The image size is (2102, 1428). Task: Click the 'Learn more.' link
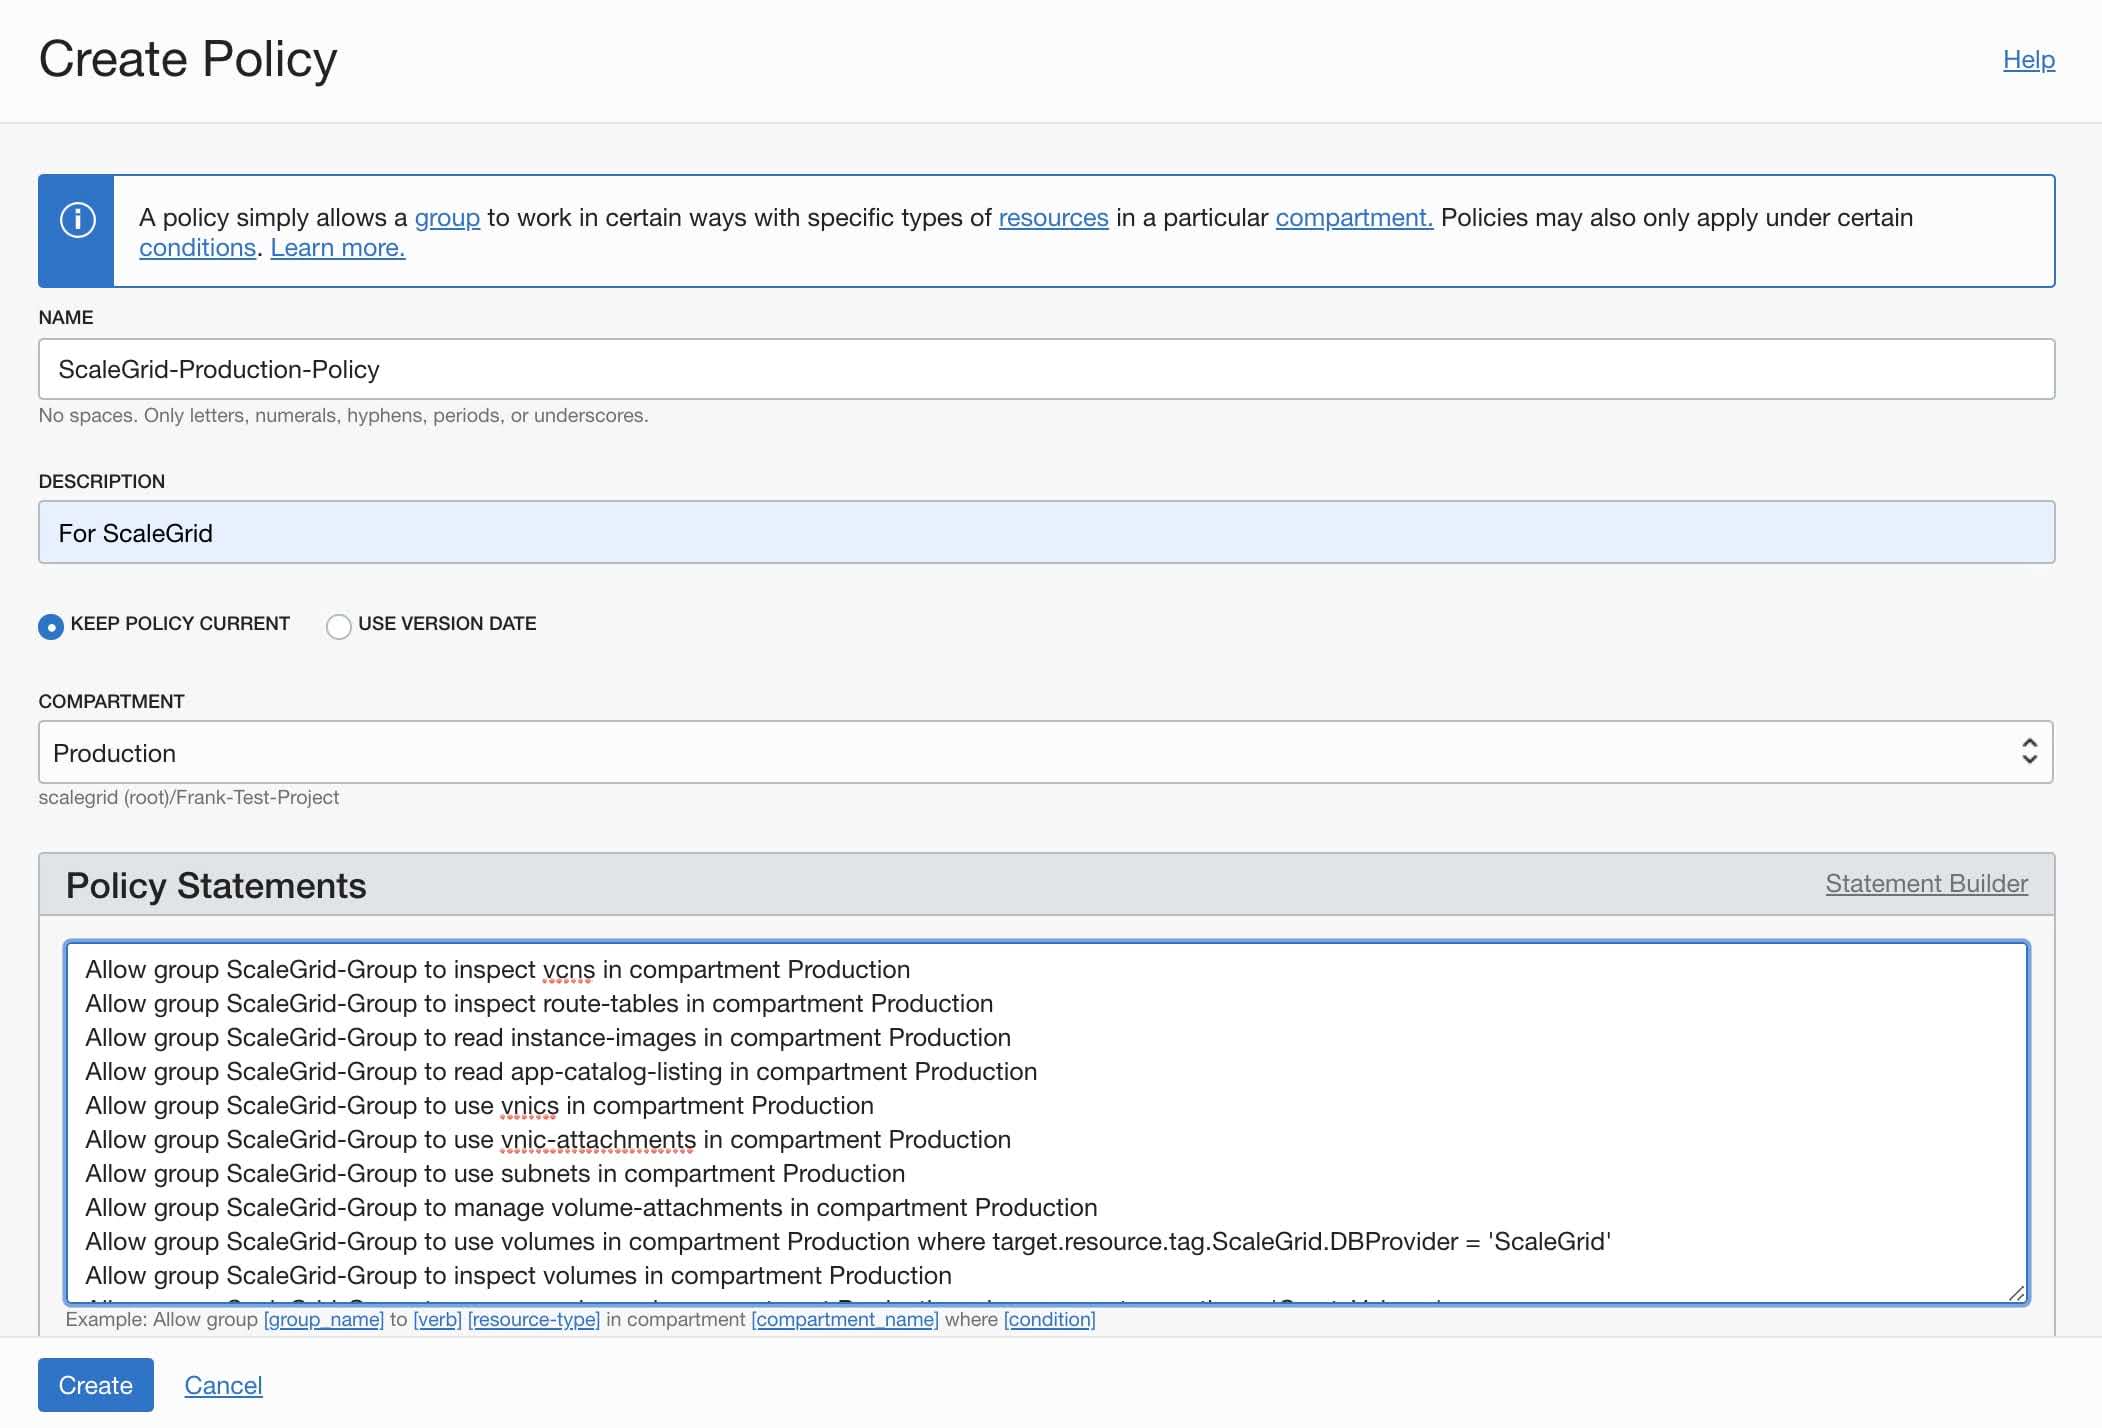pos(338,248)
